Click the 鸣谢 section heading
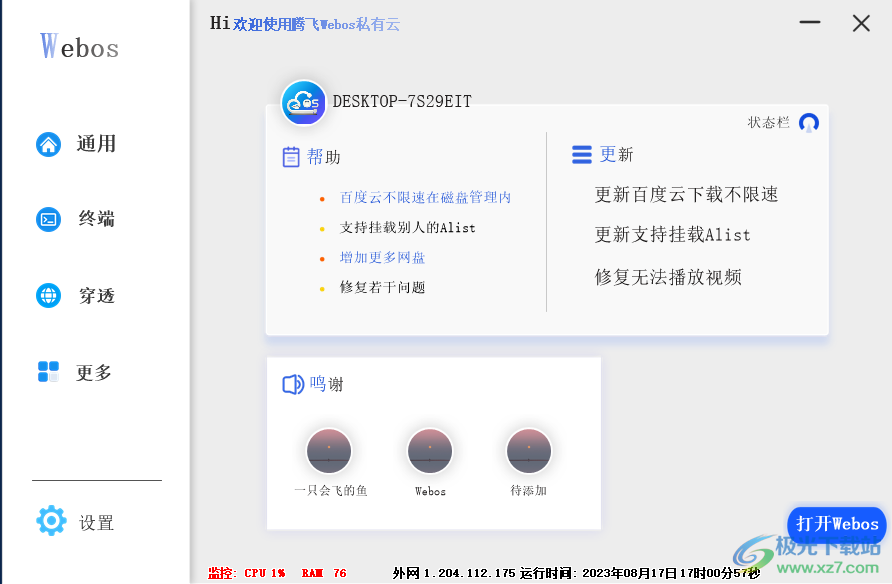The image size is (892, 584). coord(327,384)
